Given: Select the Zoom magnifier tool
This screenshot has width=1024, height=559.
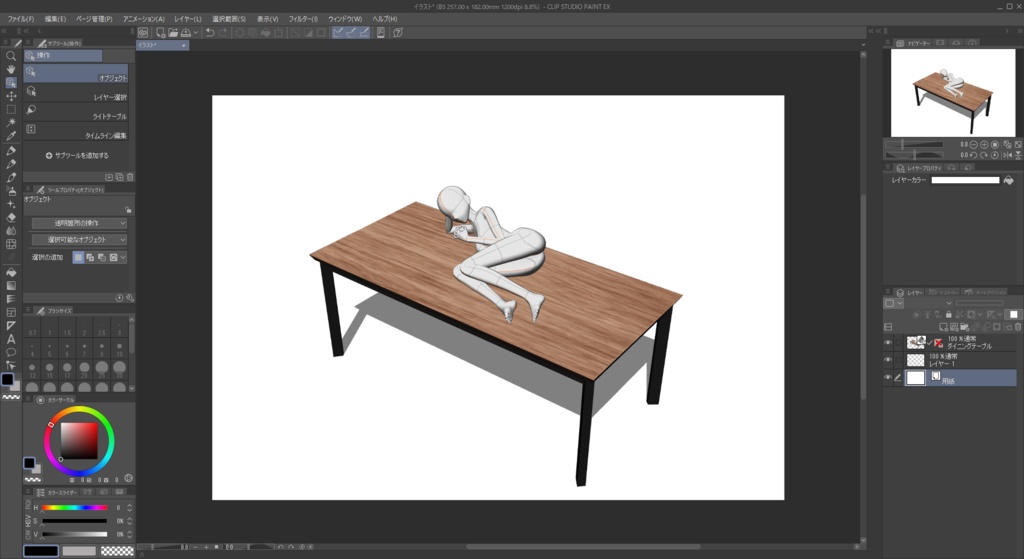Looking at the screenshot, I should (x=11, y=56).
